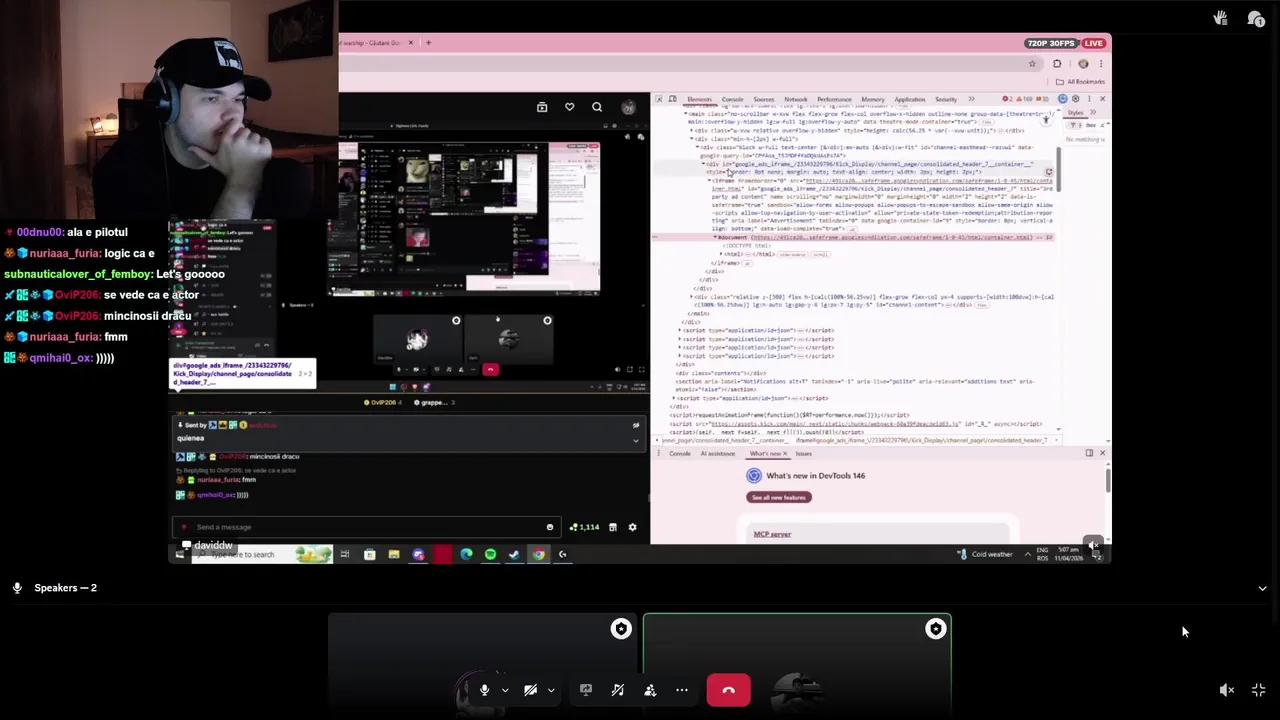Click the Kick user avatar icon
Screen dimensions: 1280x720
coord(628,107)
